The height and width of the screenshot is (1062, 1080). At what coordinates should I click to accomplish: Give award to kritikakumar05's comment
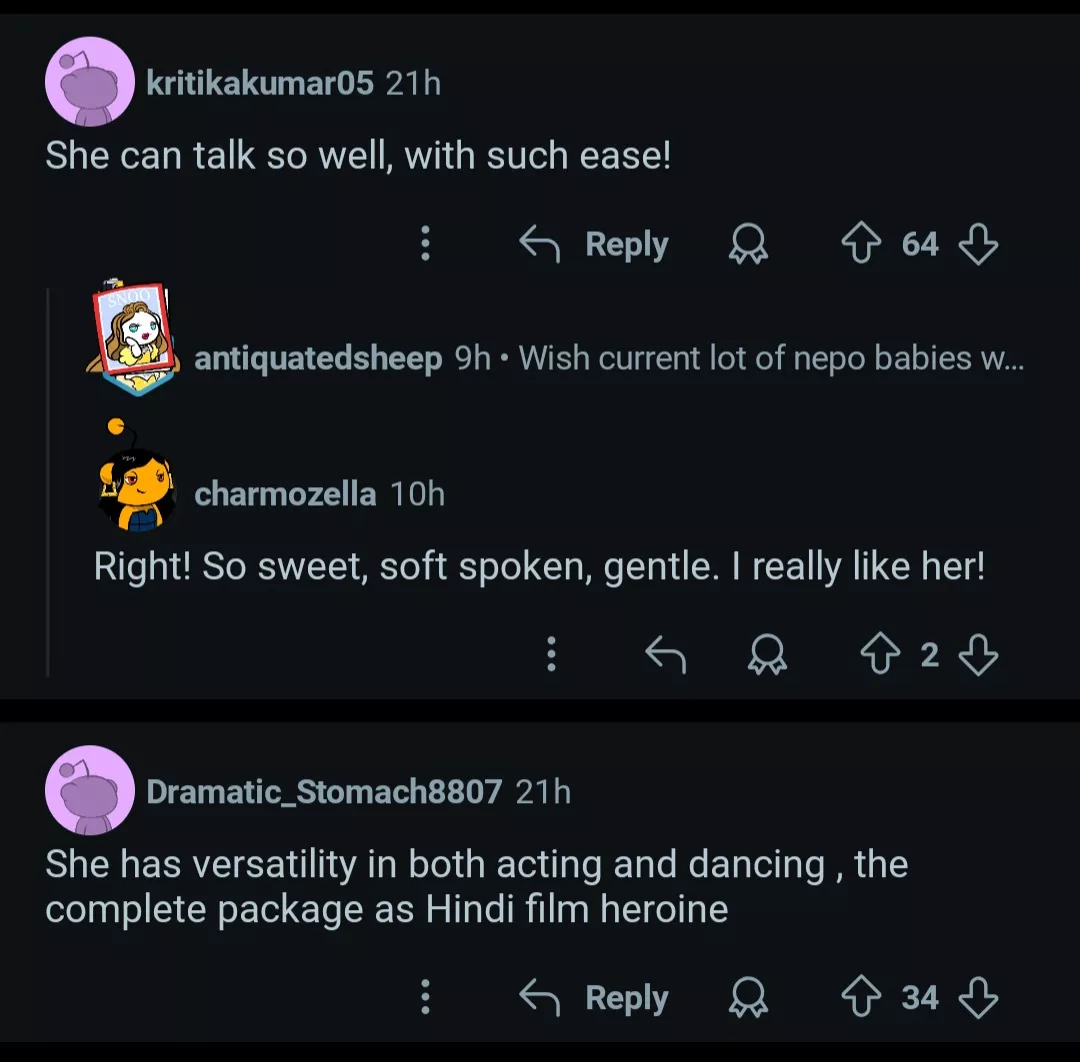coord(748,244)
